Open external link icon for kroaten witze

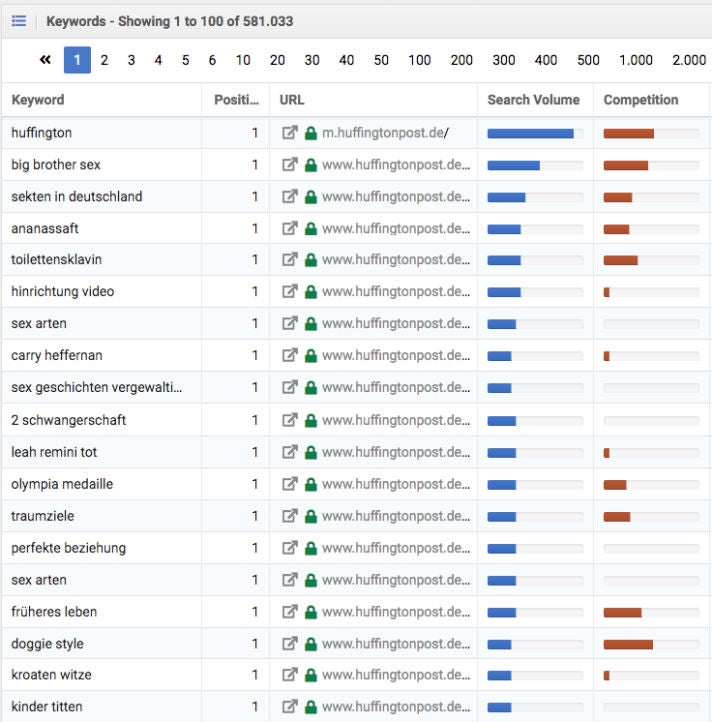pos(290,676)
